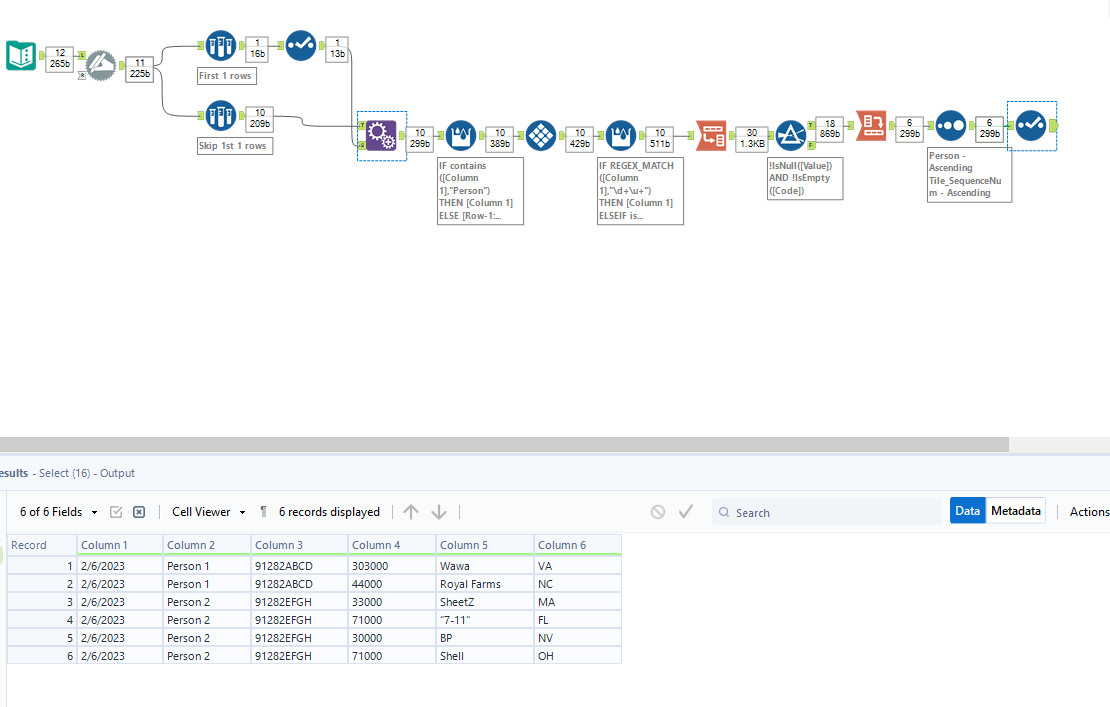
Task: Open the Browse tool at workflow end
Action: click(1031, 126)
